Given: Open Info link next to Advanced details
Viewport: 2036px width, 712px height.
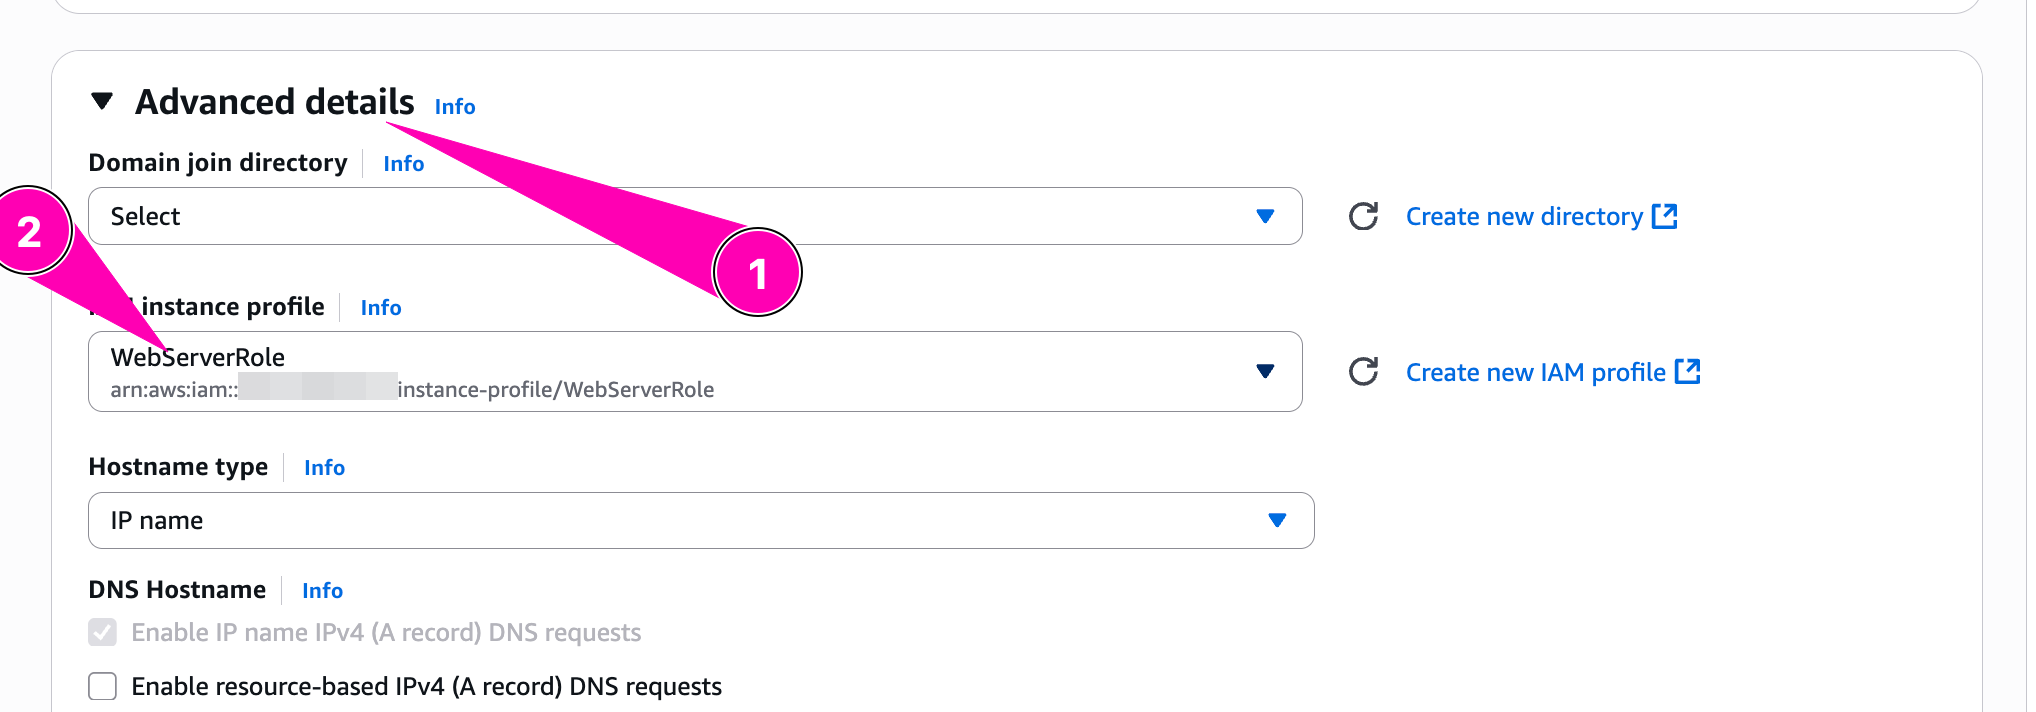Looking at the screenshot, I should click(455, 107).
